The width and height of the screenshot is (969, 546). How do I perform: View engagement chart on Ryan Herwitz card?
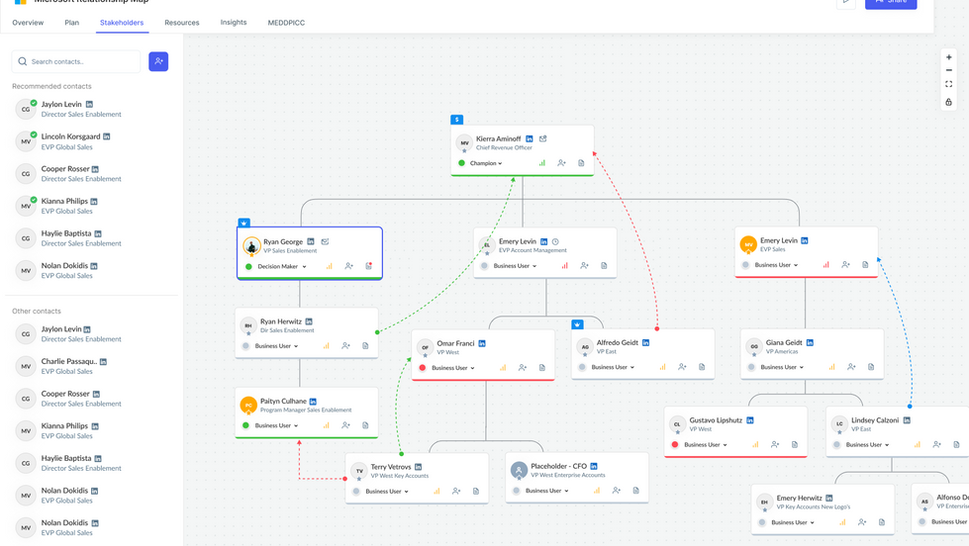tap(326, 346)
